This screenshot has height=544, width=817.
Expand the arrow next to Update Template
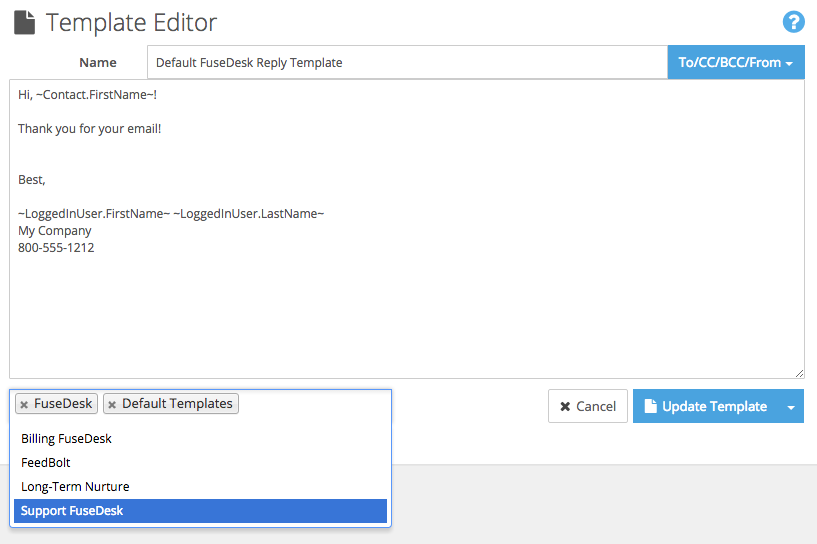791,407
